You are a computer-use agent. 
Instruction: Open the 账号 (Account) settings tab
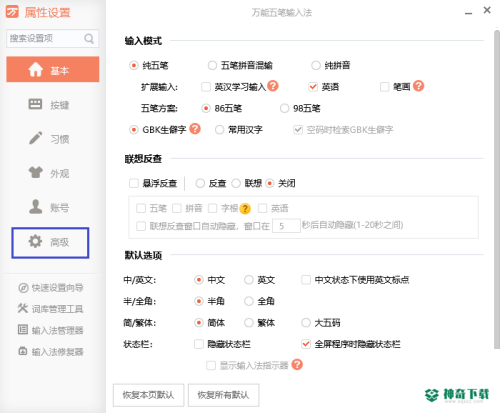49,207
